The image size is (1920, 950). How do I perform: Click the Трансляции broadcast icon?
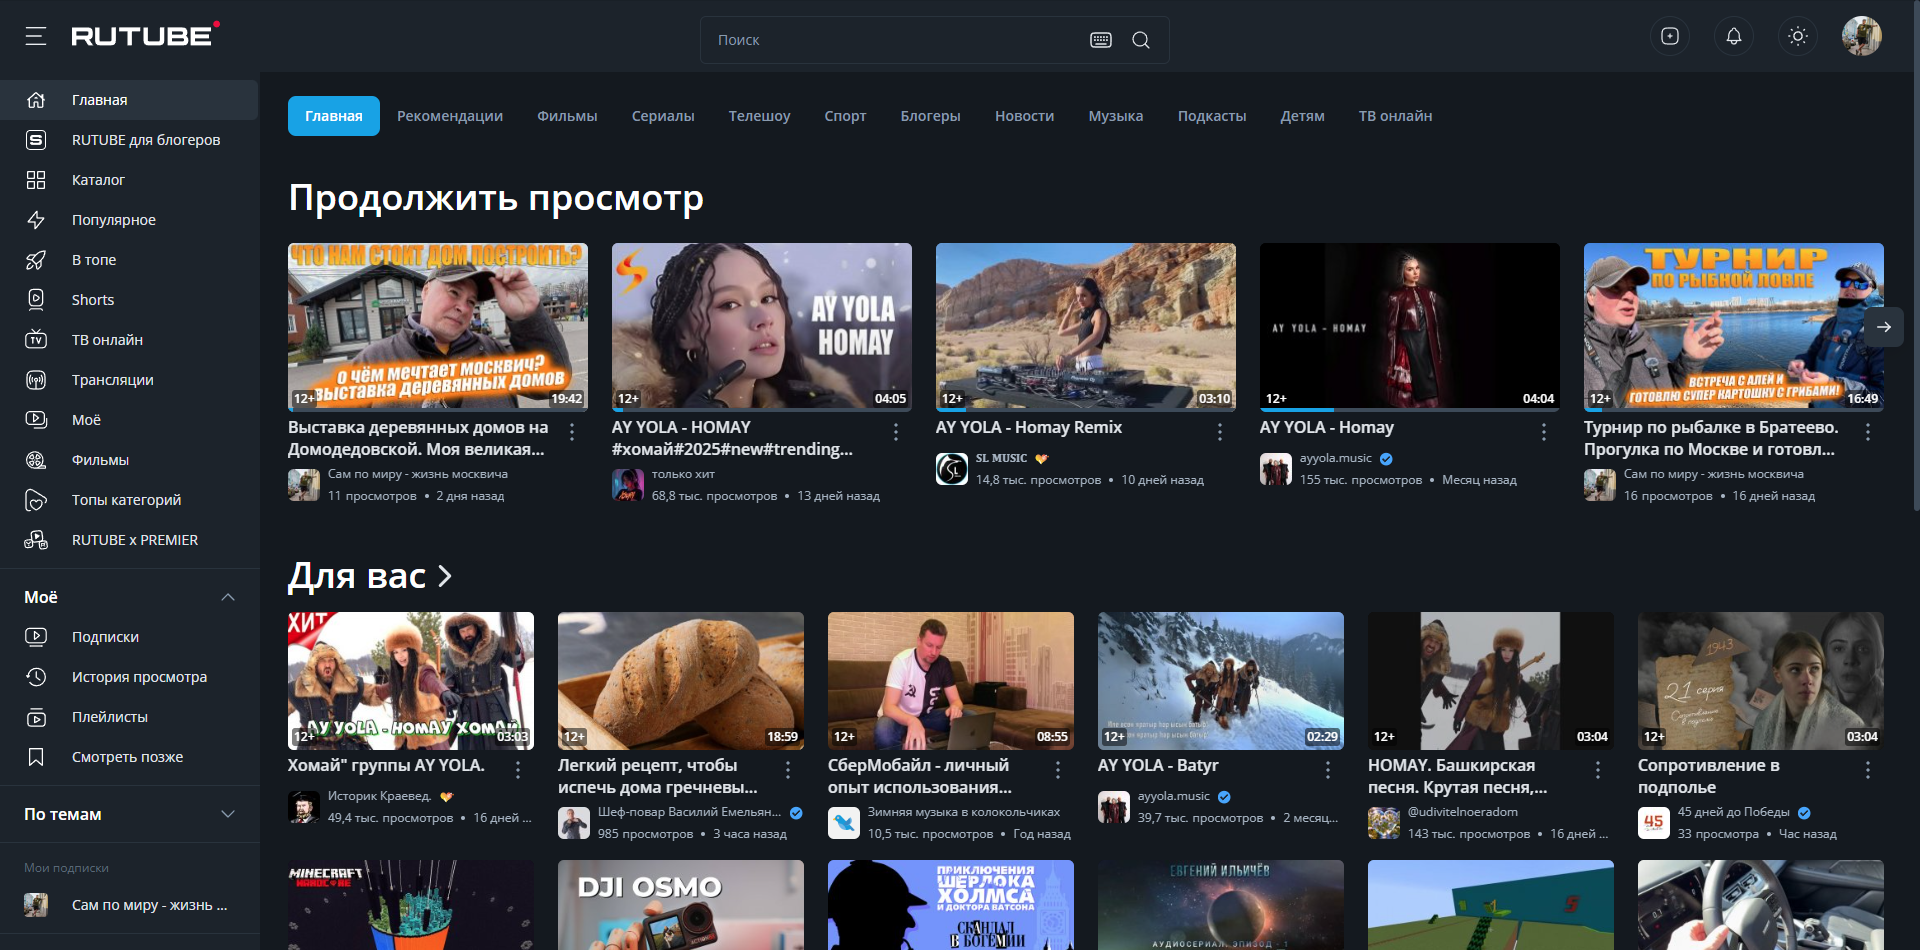[x=36, y=379]
